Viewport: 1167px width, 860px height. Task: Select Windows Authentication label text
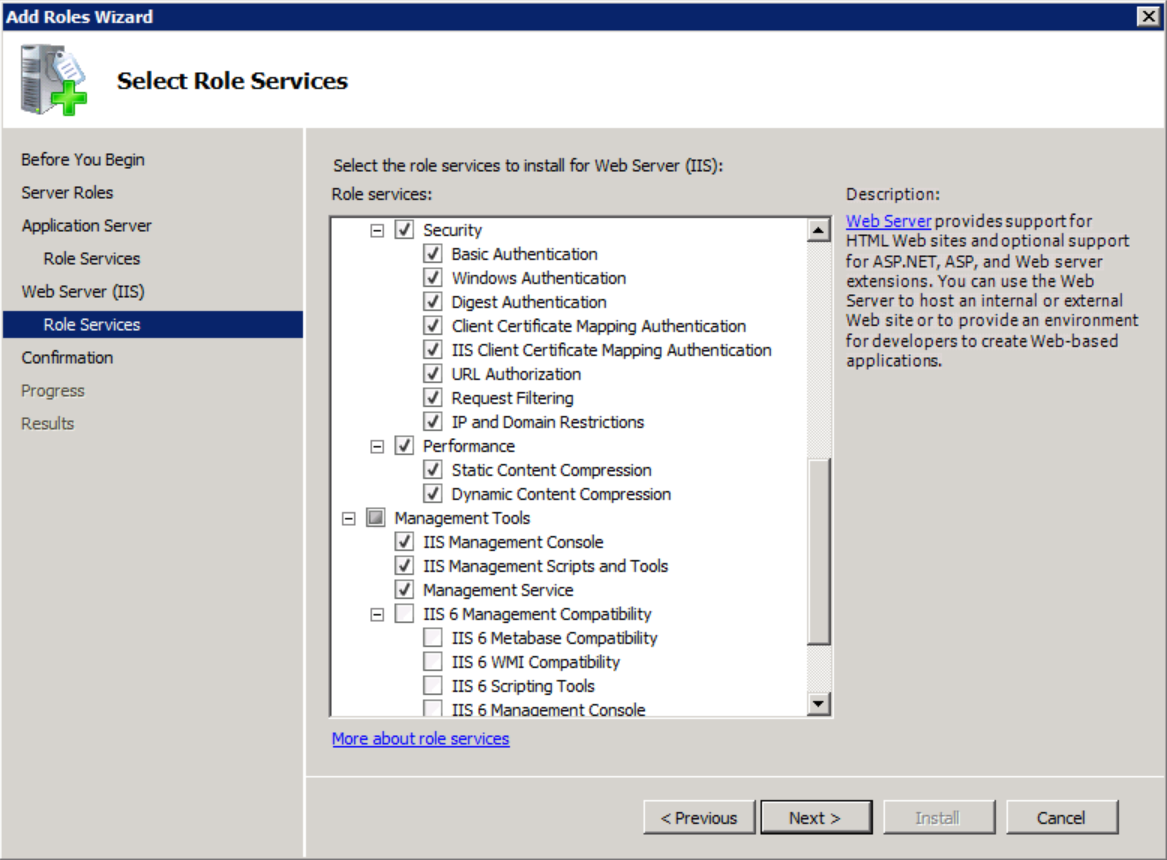(539, 278)
